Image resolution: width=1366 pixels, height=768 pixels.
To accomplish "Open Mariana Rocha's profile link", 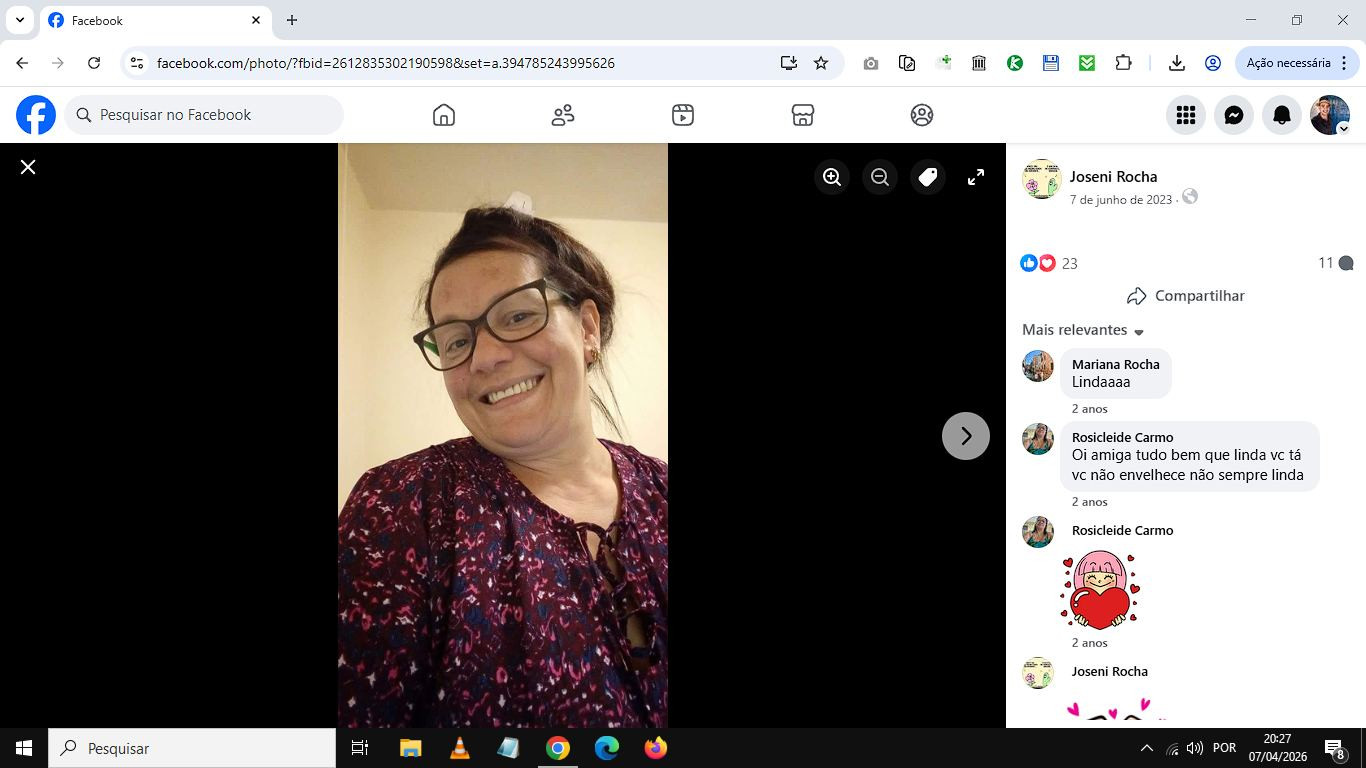I will pyautogui.click(x=1115, y=364).
